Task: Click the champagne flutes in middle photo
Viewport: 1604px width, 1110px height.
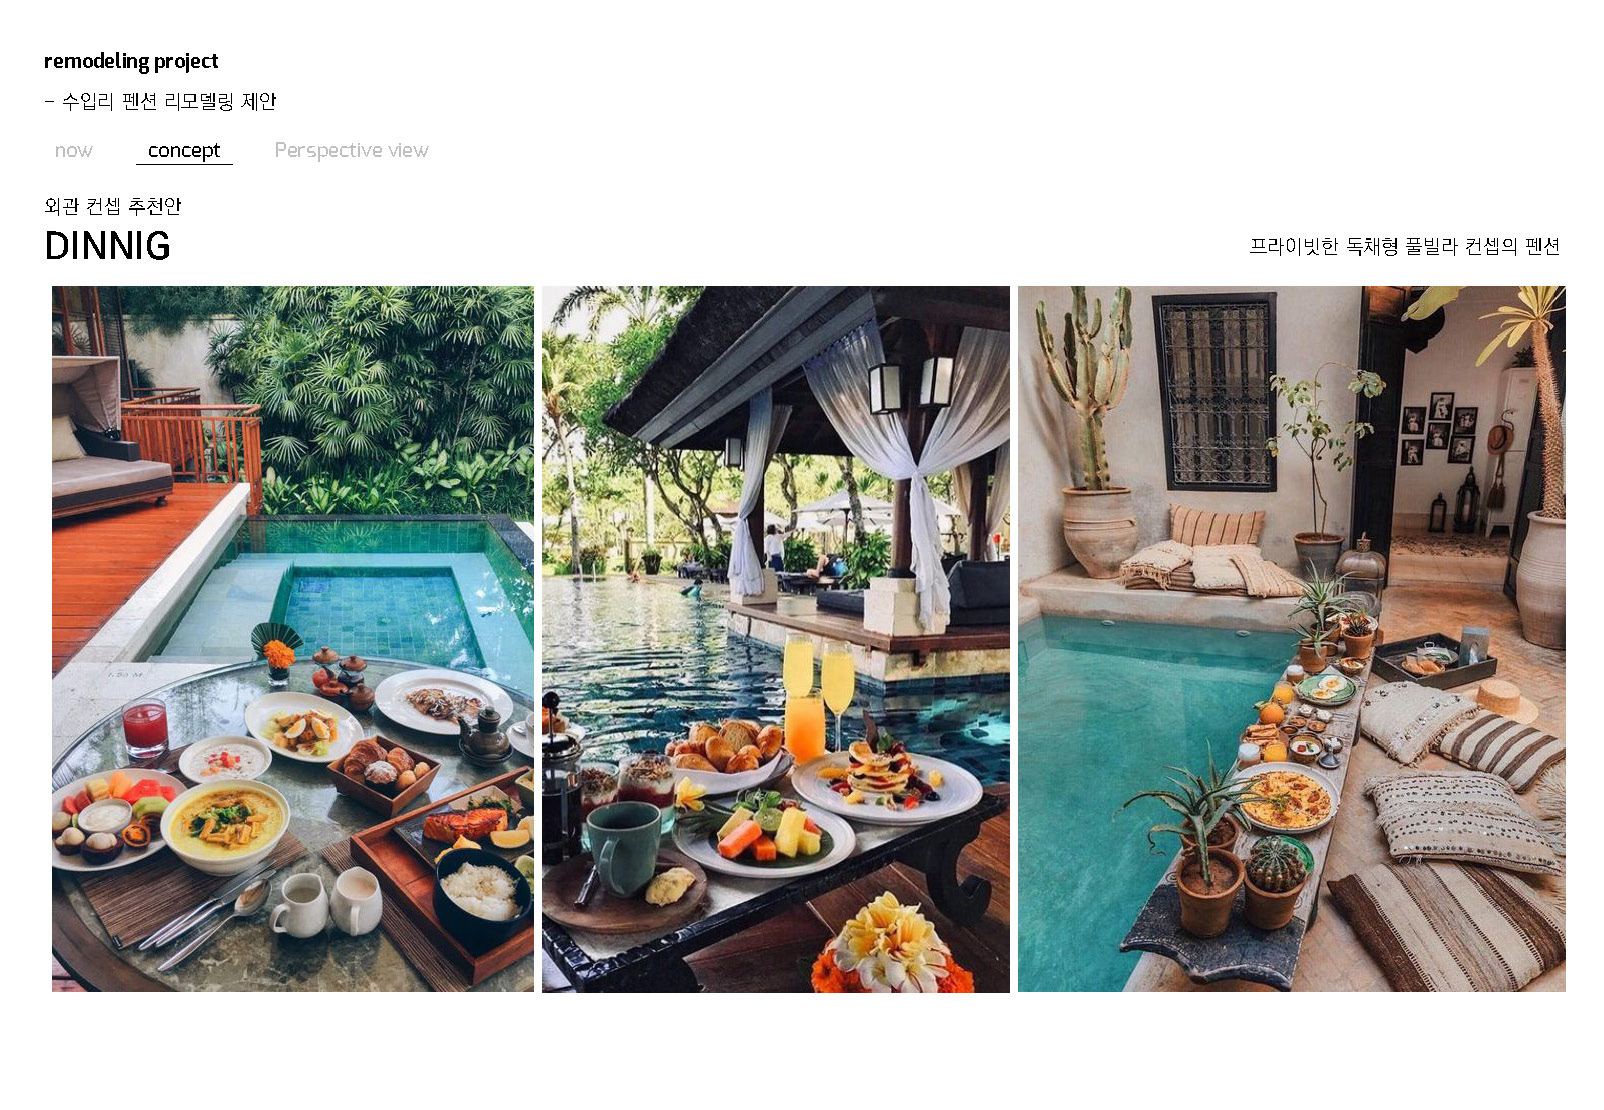Action: [x=818, y=685]
